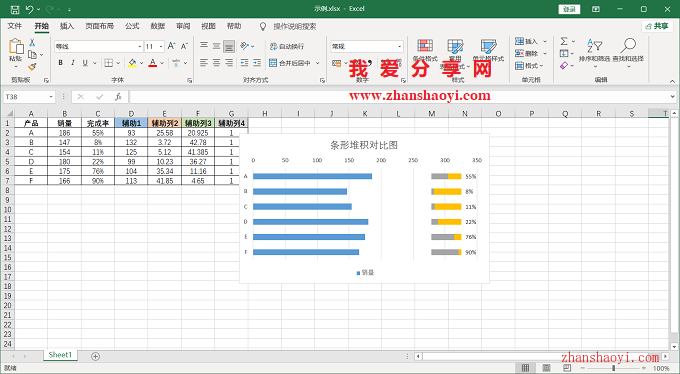The width and height of the screenshot is (680, 374).
Task: Open the font name dropdown
Action: pyautogui.click(x=140, y=46)
